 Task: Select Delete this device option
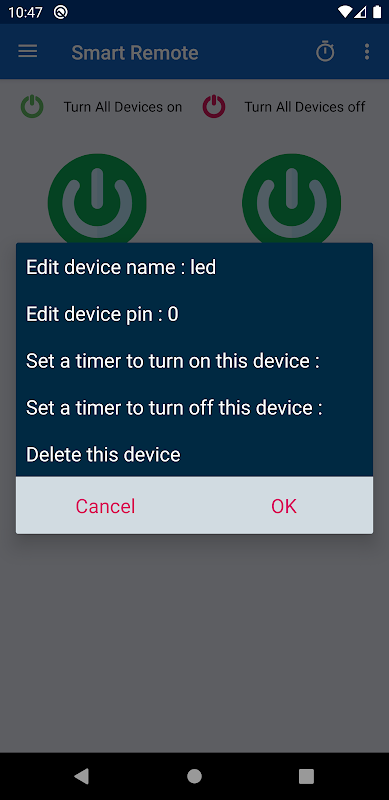tap(194, 454)
